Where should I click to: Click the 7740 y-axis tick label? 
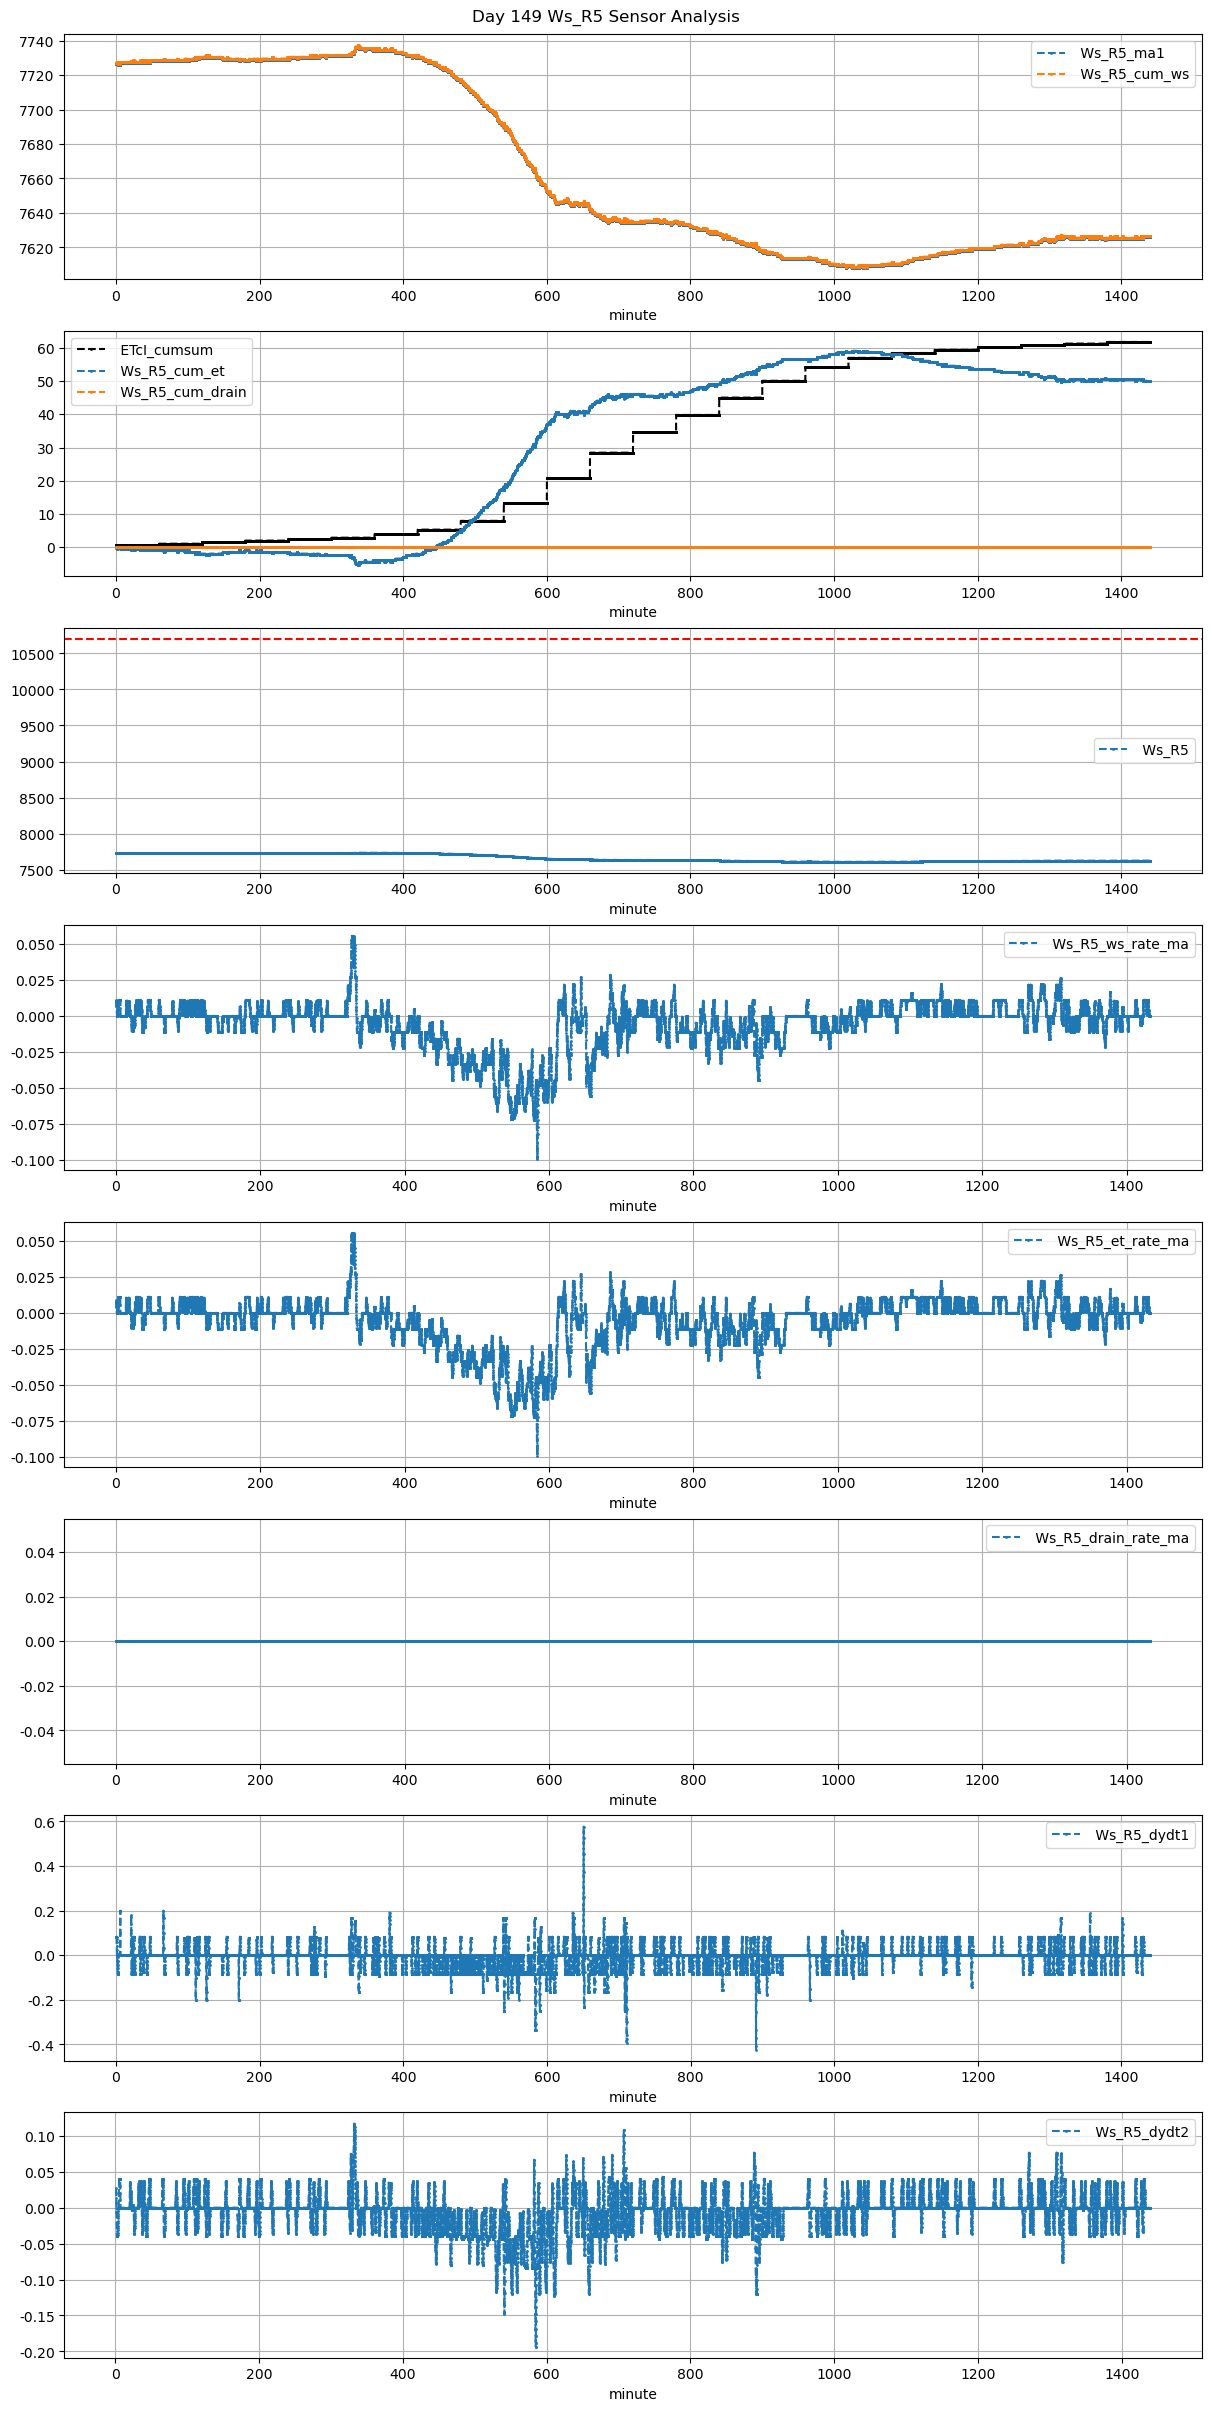36,42
